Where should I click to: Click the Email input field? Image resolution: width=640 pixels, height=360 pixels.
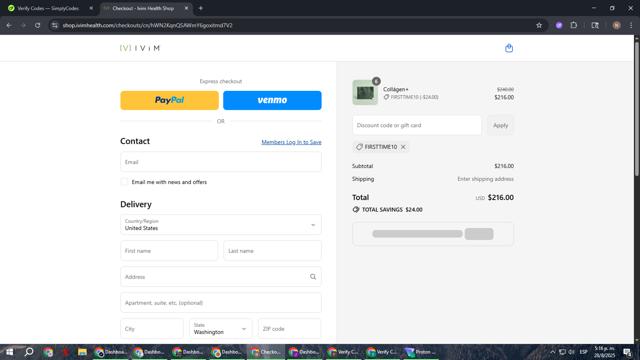(x=221, y=162)
